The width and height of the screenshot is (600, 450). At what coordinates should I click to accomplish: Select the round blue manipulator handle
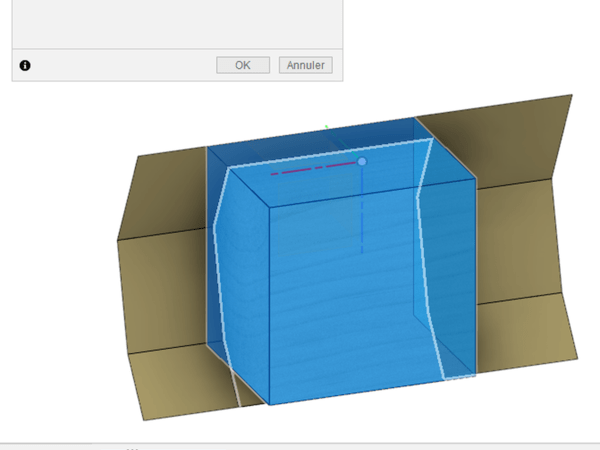[362, 161]
